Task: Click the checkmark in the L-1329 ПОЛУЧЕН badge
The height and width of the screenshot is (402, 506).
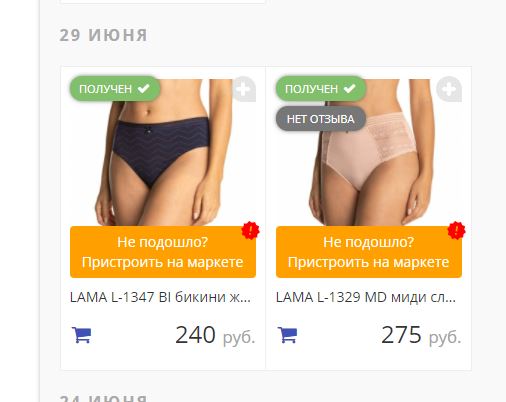Action: point(350,89)
